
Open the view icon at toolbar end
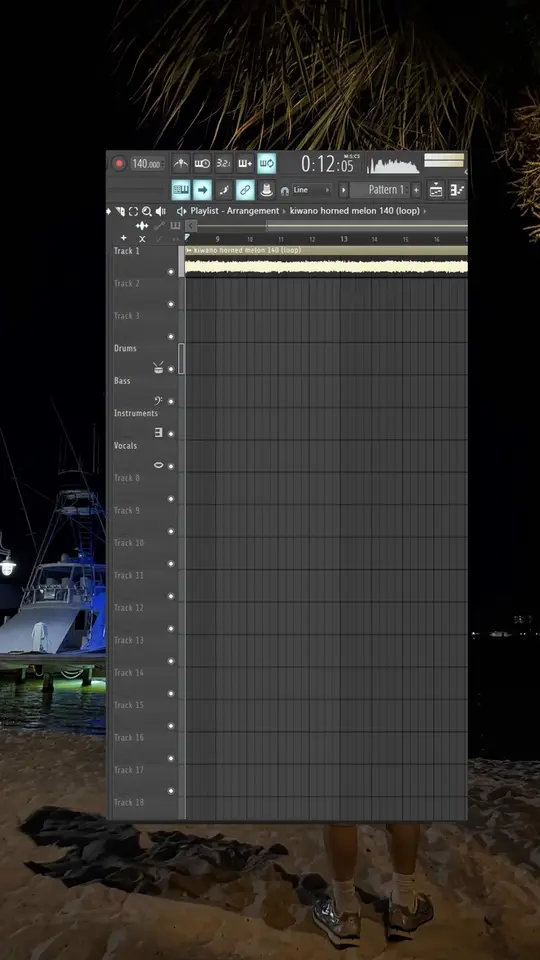tap(457, 190)
